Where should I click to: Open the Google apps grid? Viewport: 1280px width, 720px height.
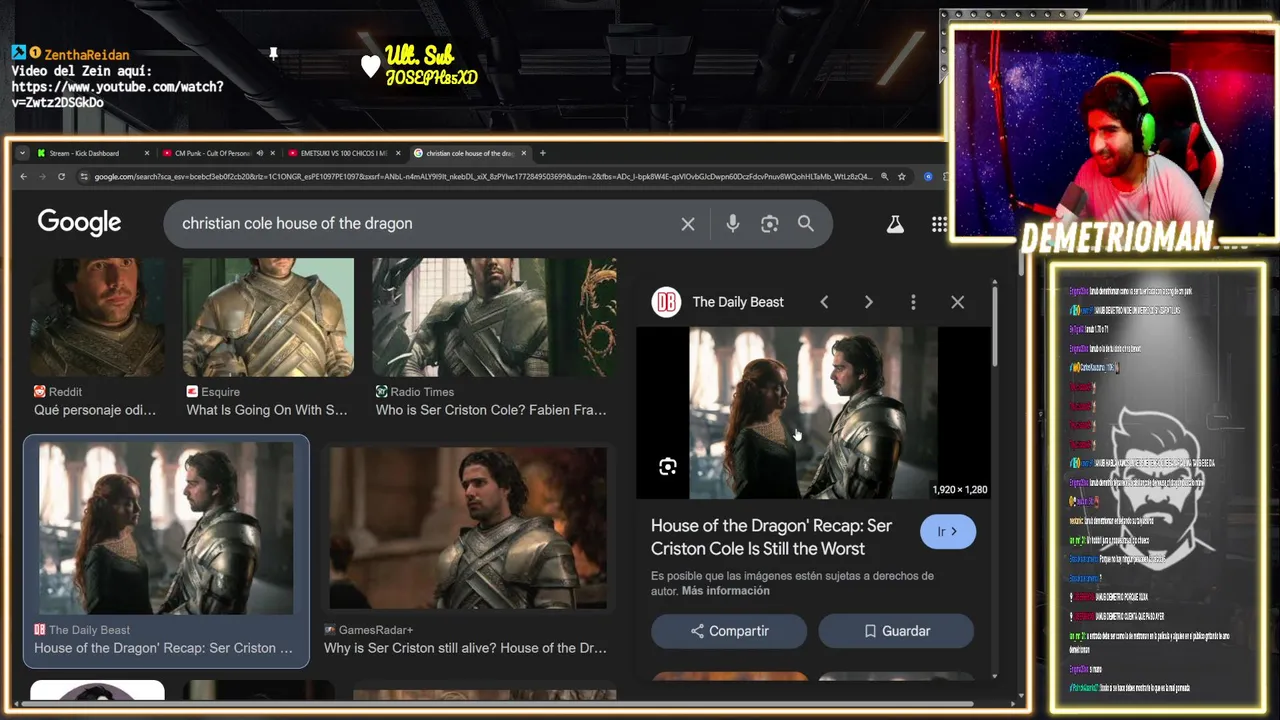(x=939, y=225)
